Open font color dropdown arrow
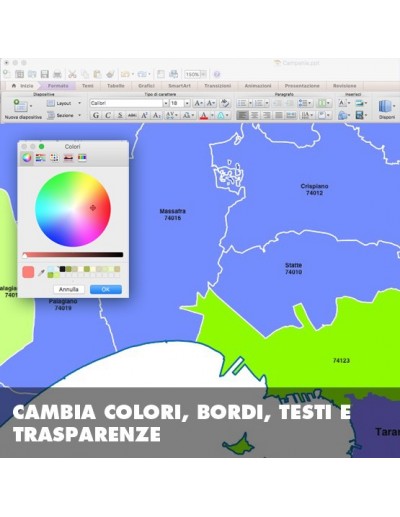Image resolution: width=400 pixels, height=517 pixels. [x=212, y=115]
